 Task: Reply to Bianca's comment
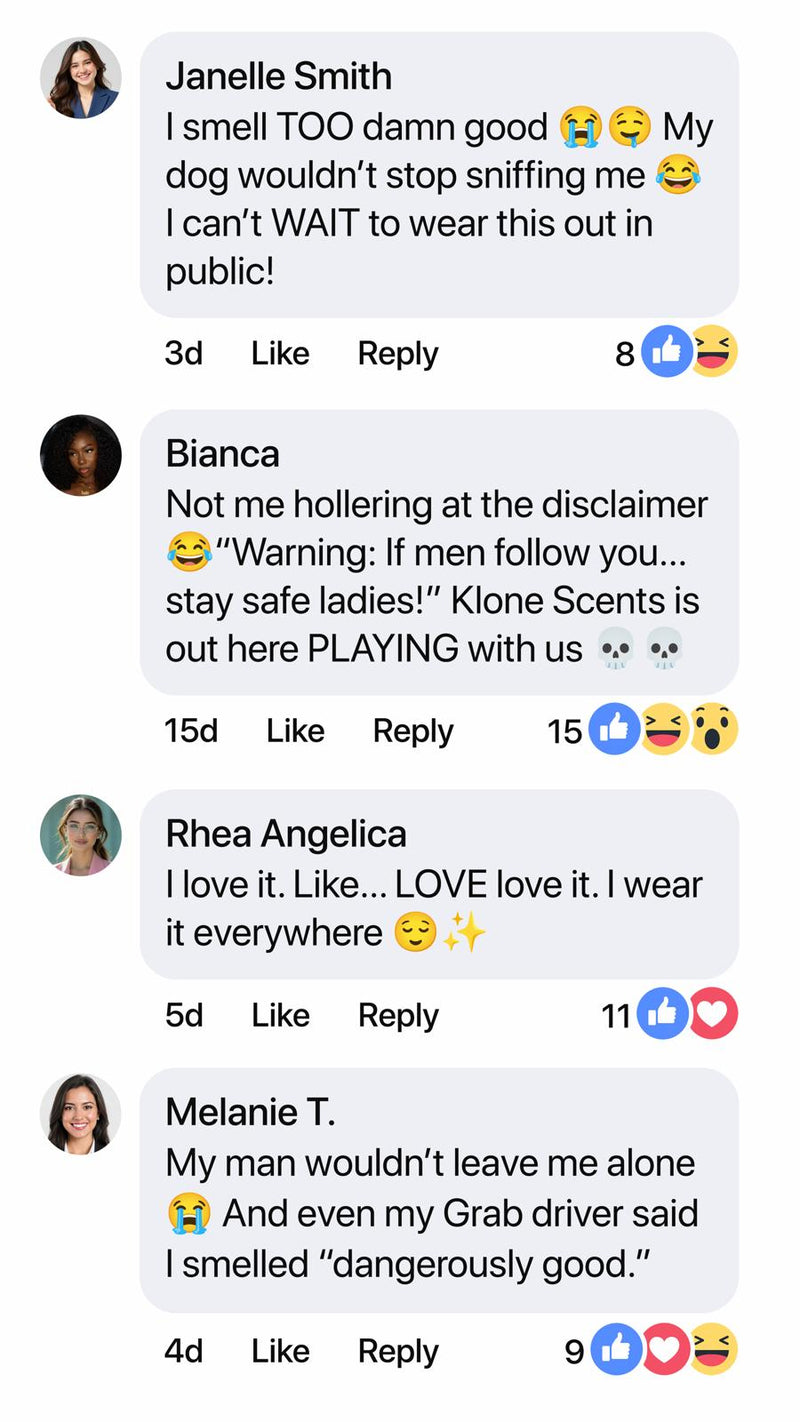coord(413,731)
